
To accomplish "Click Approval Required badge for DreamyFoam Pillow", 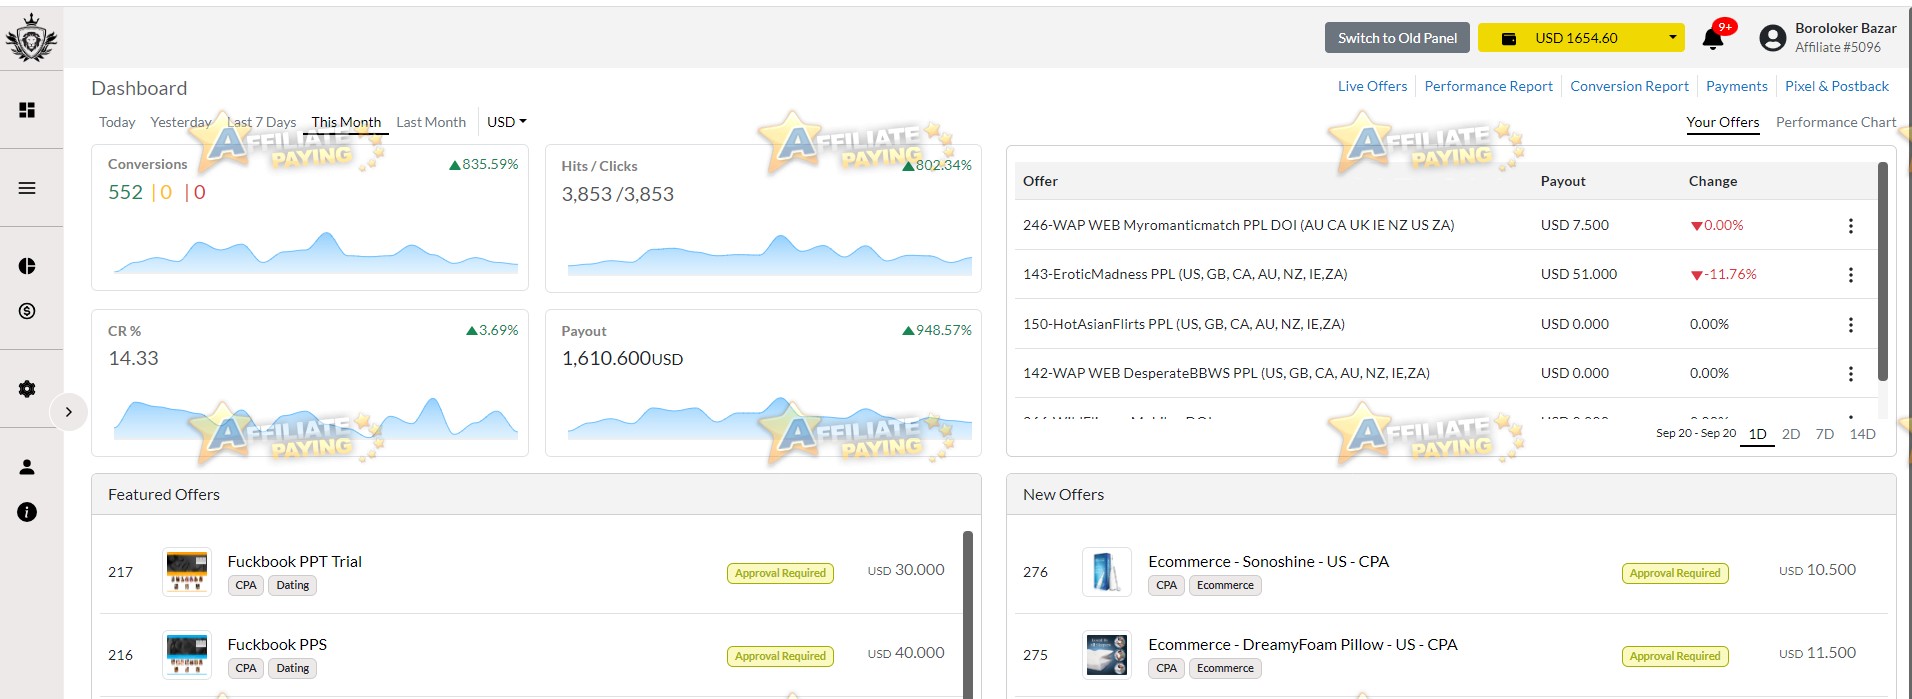I will tap(1675, 656).
